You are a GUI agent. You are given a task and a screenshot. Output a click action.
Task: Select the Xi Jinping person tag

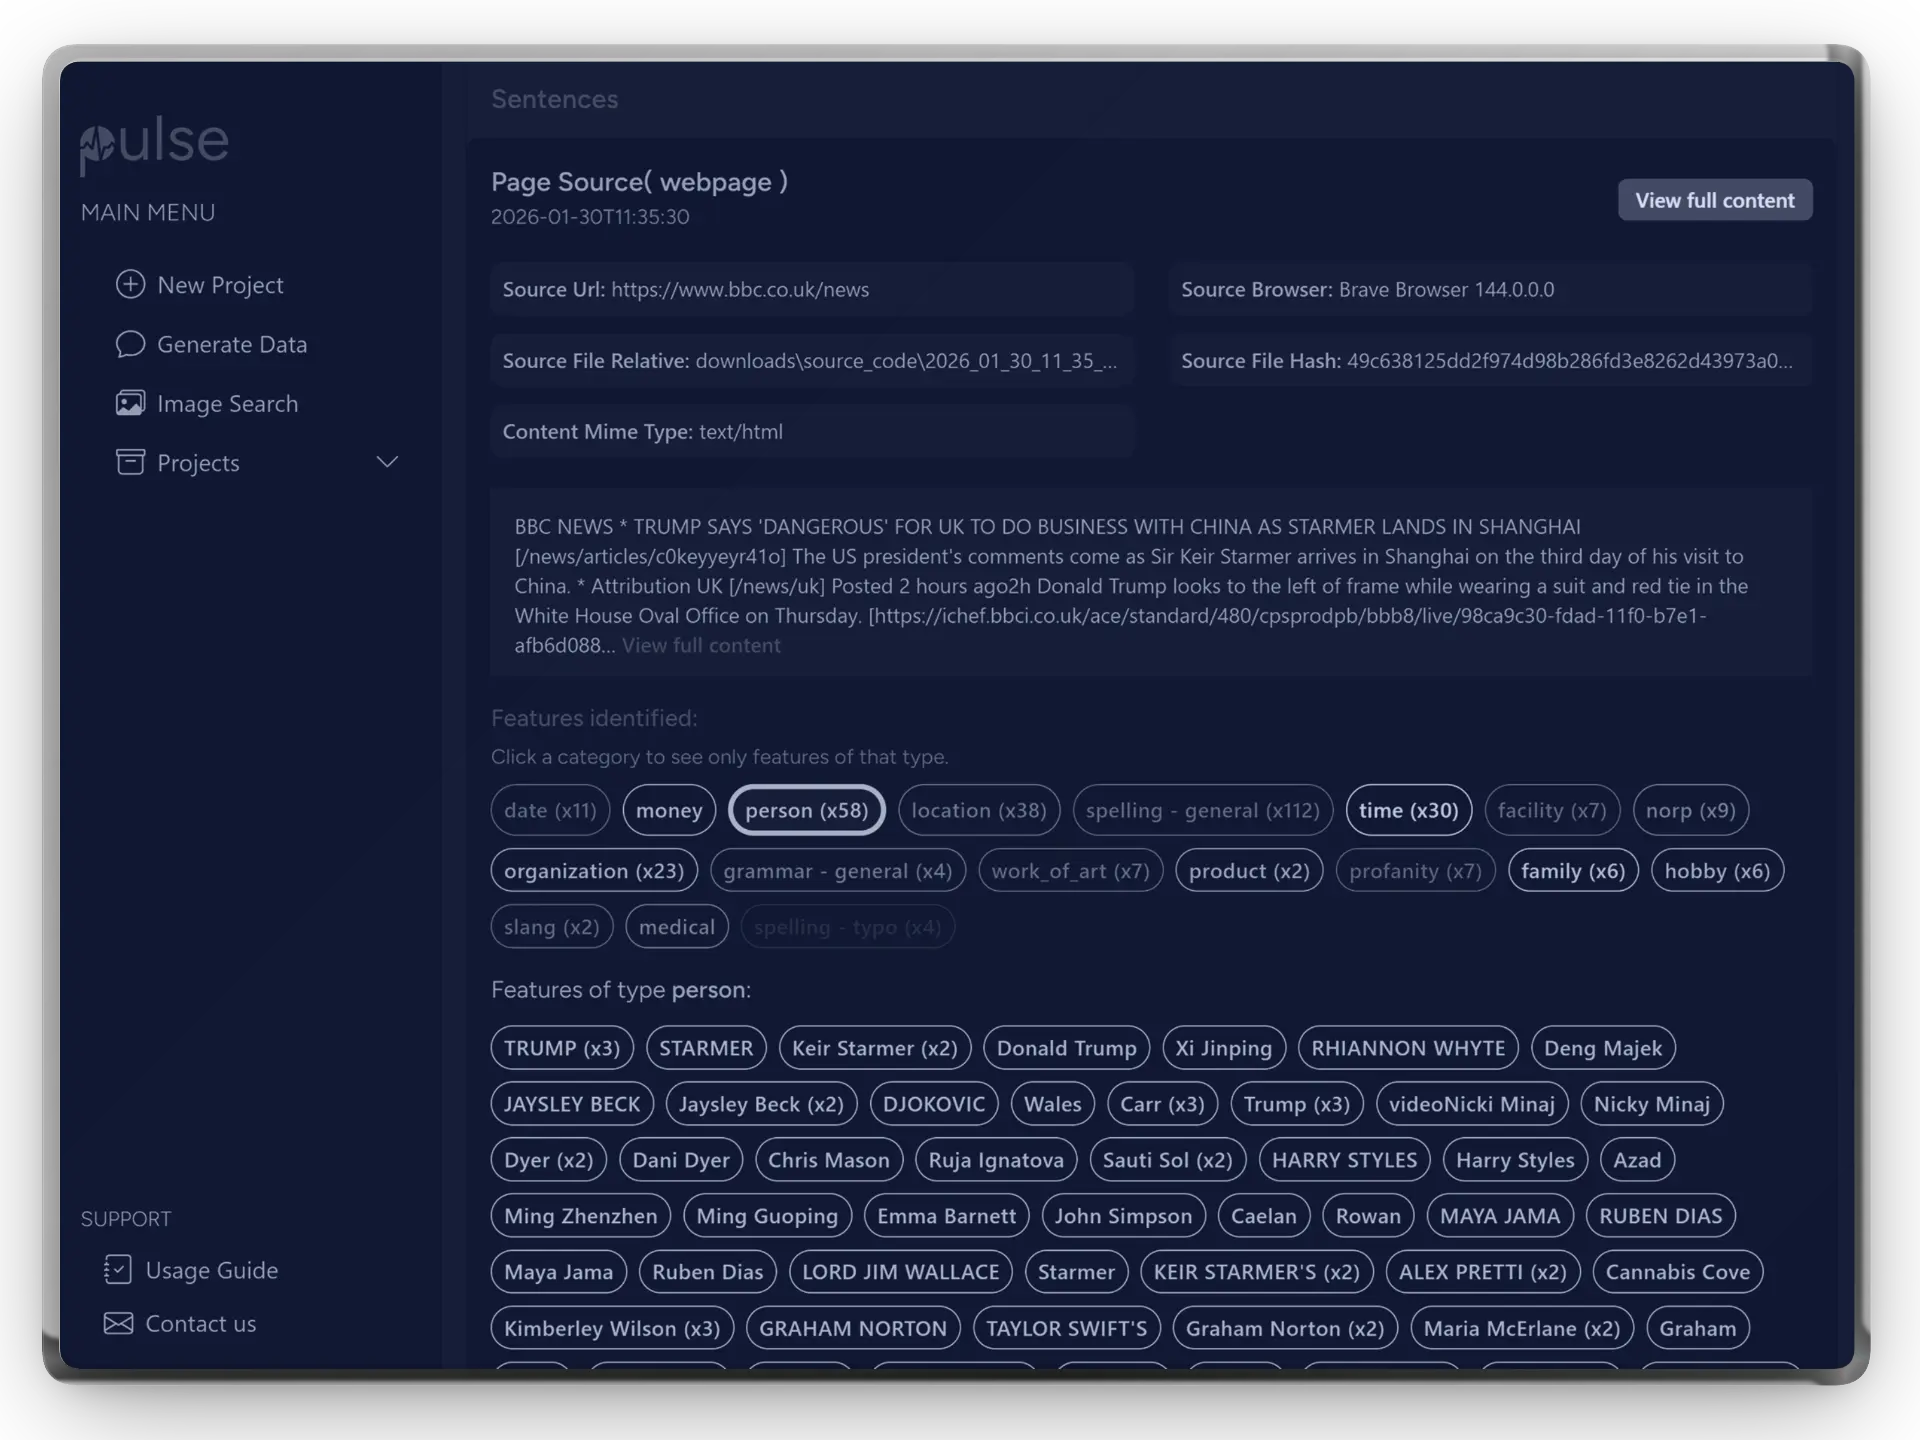[1224, 1048]
